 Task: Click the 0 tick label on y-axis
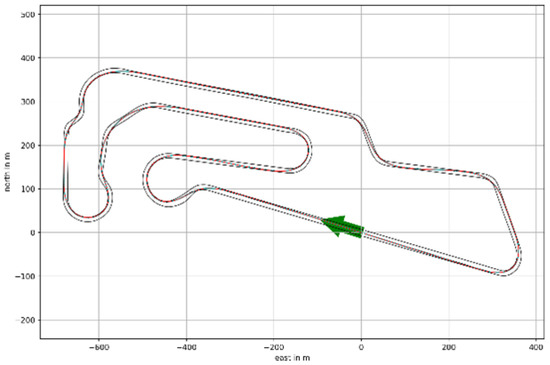(x=33, y=233)
